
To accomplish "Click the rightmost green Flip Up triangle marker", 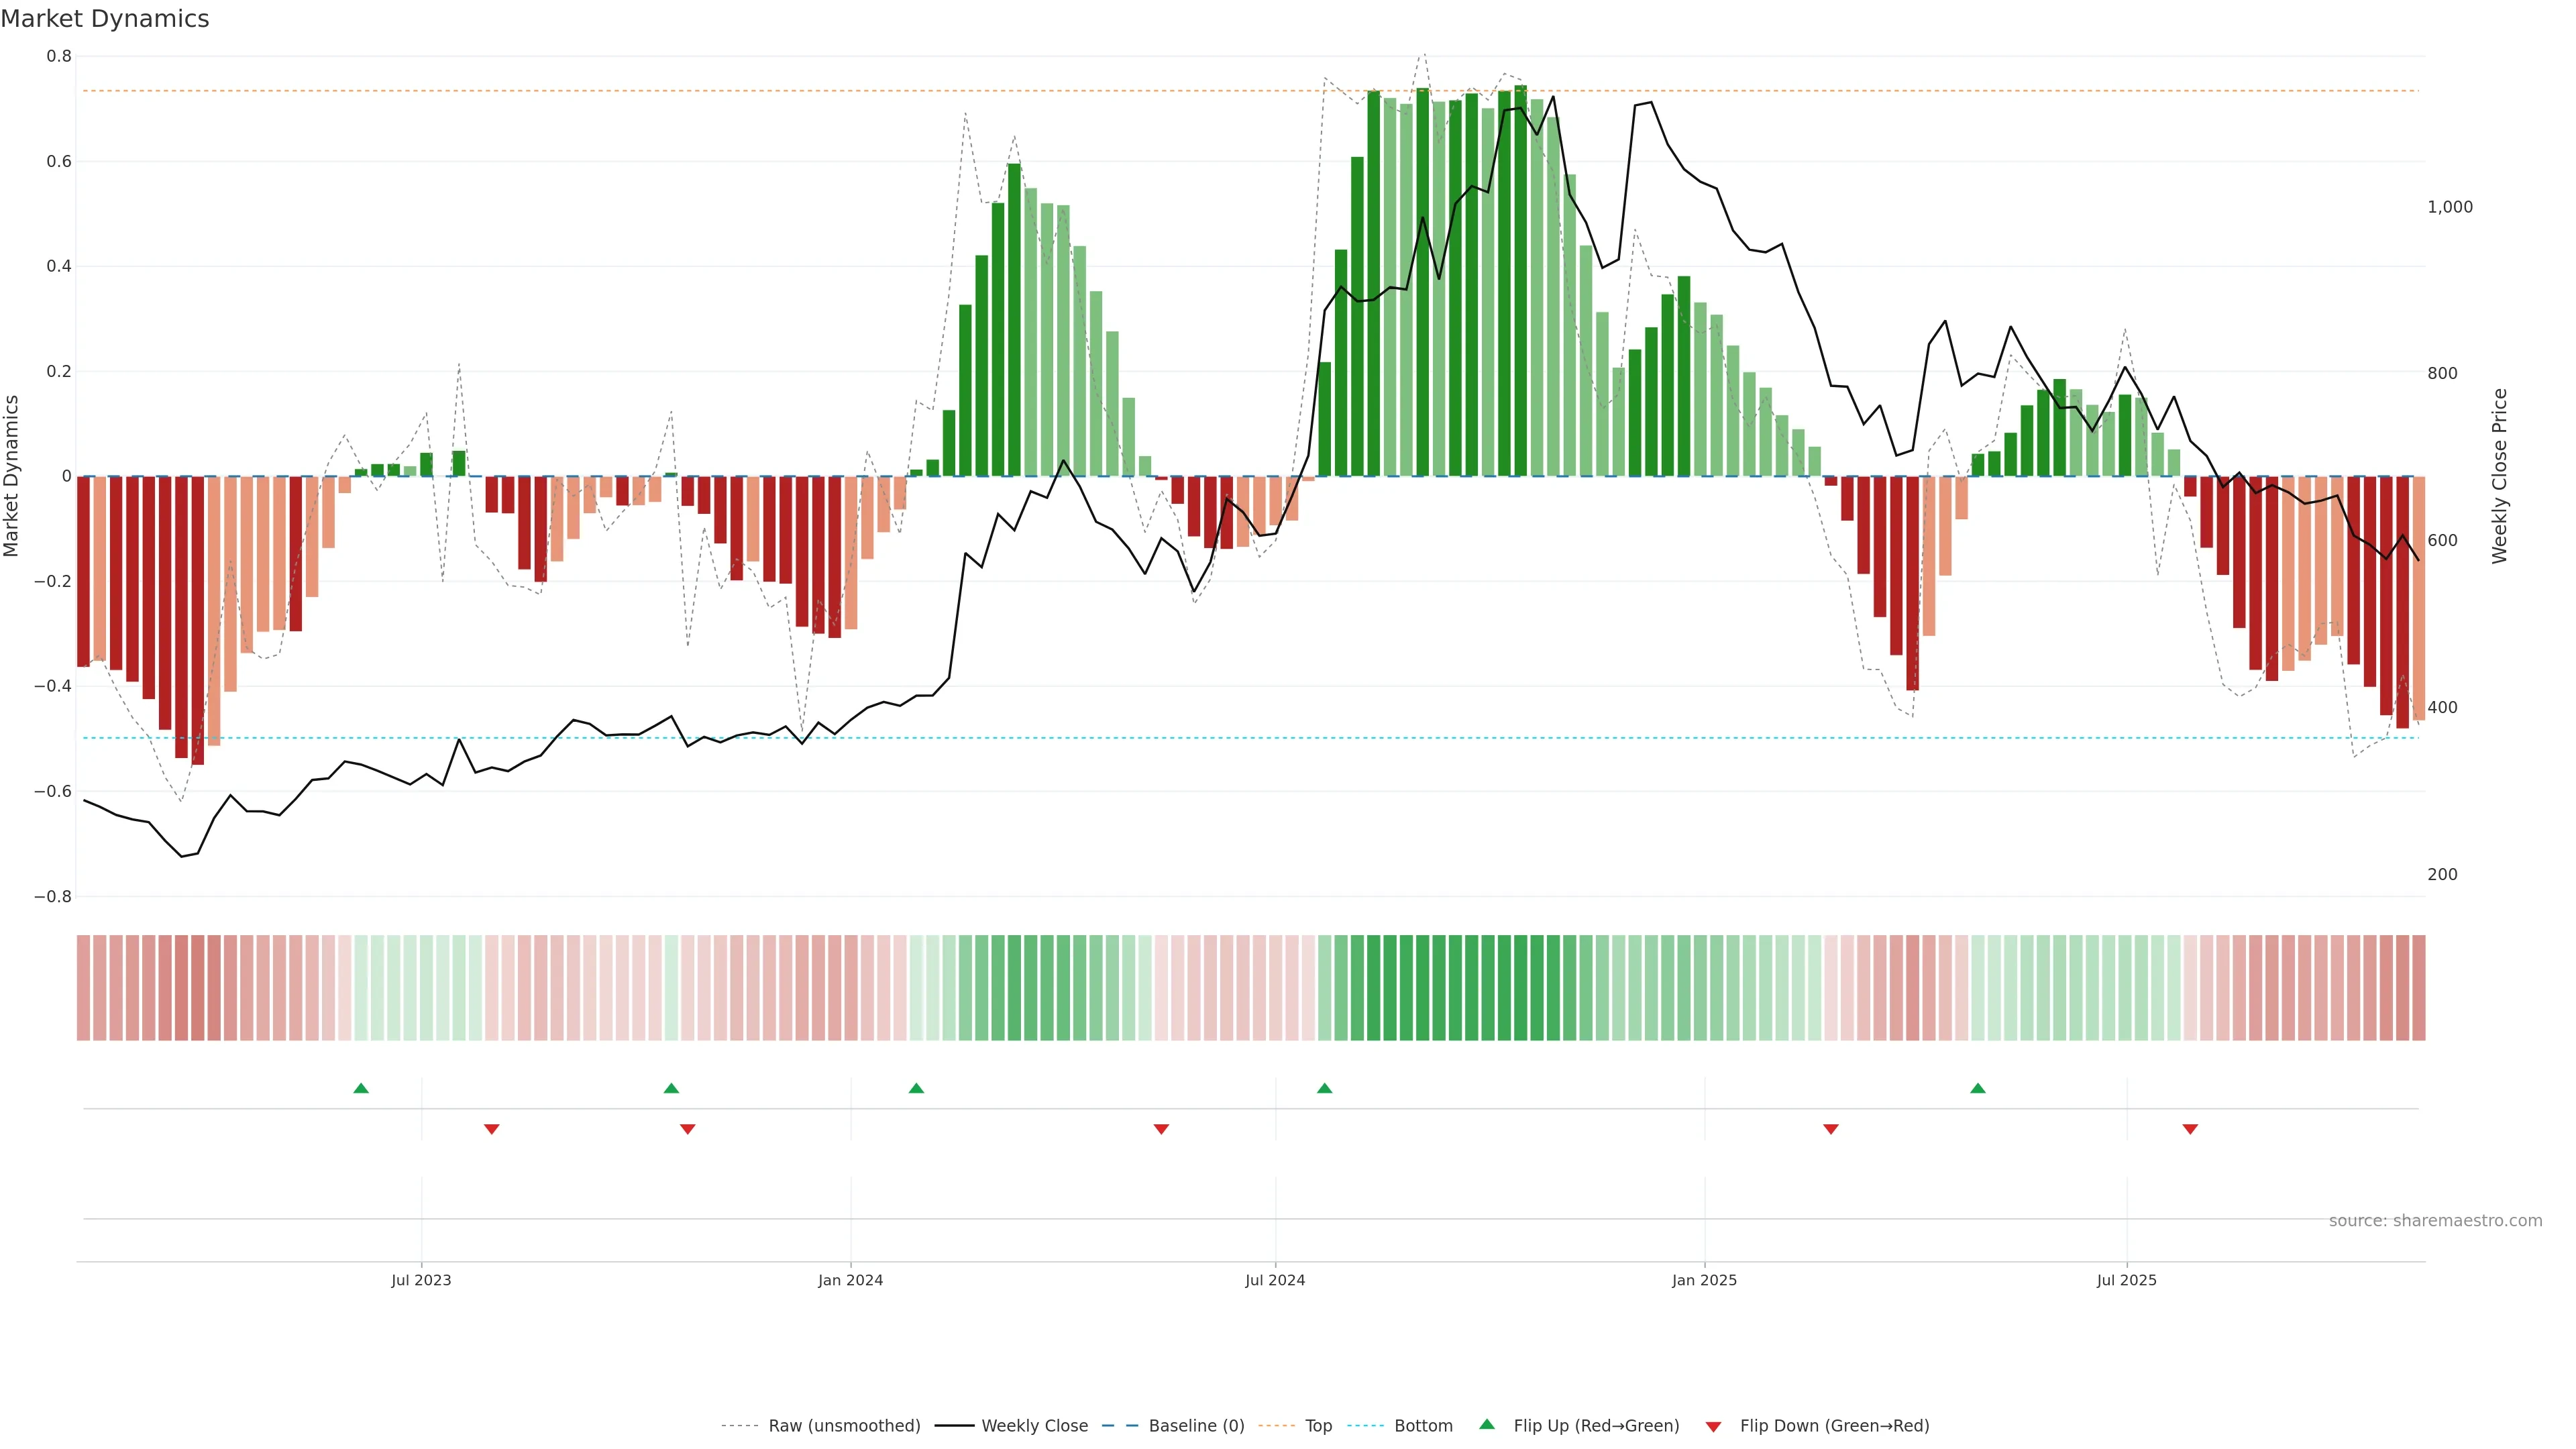I will point(1977,1088).
